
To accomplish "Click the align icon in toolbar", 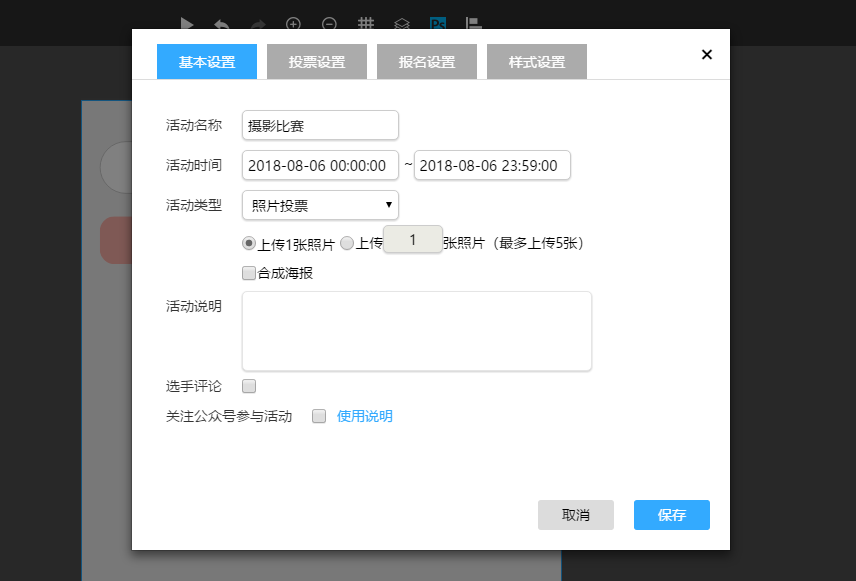I will pyautogui.click(x=473, y=24).
